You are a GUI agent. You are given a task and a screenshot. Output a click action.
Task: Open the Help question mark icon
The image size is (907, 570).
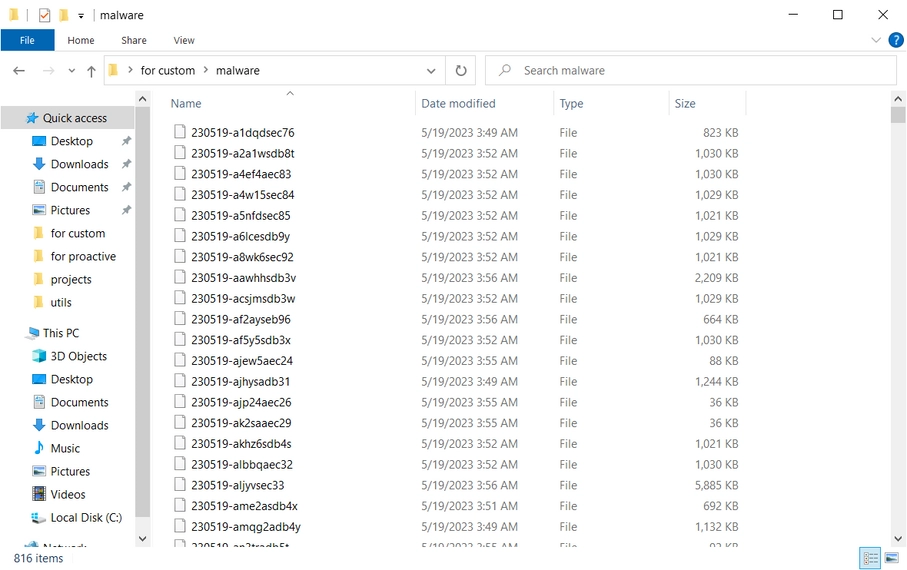click(895, 40)
